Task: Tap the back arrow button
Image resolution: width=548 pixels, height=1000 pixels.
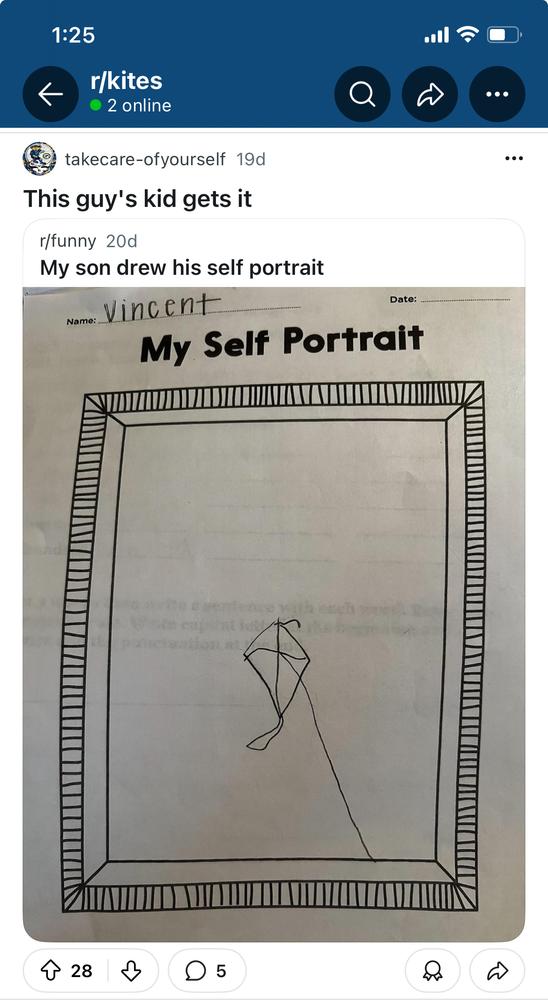Action: point(51,94)
